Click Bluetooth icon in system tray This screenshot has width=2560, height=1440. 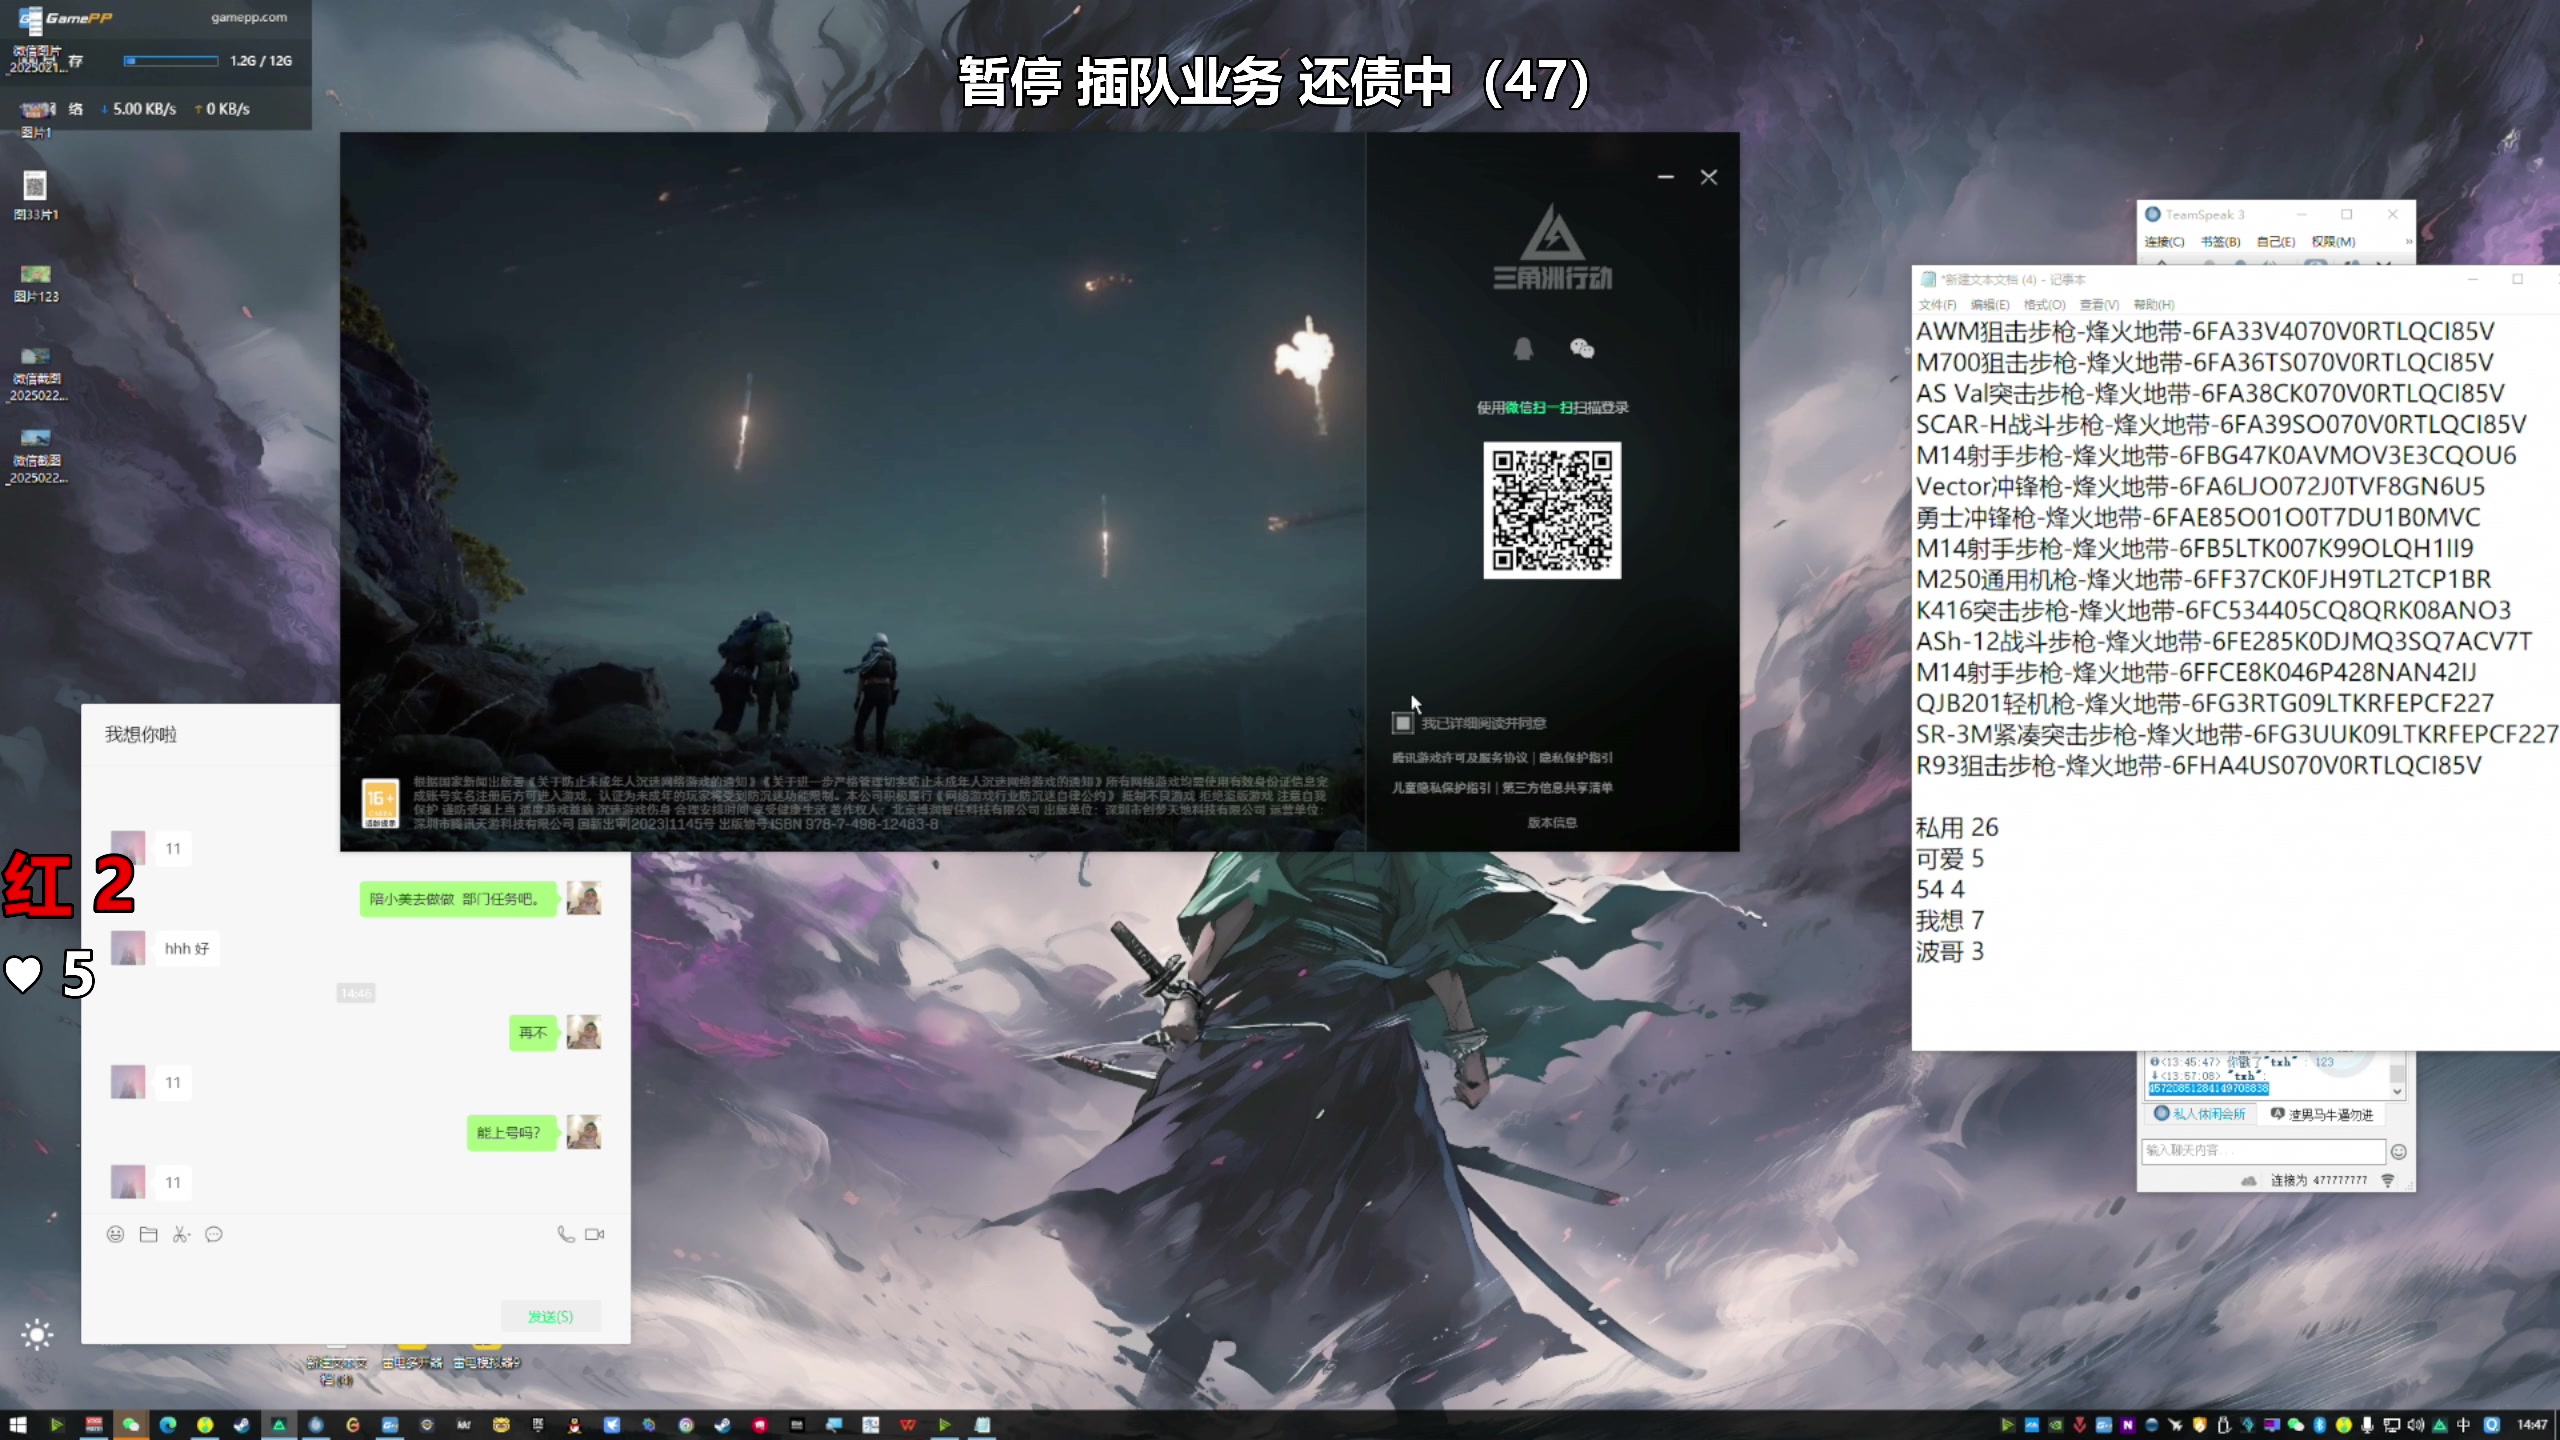click(x=2319, y=1425)
